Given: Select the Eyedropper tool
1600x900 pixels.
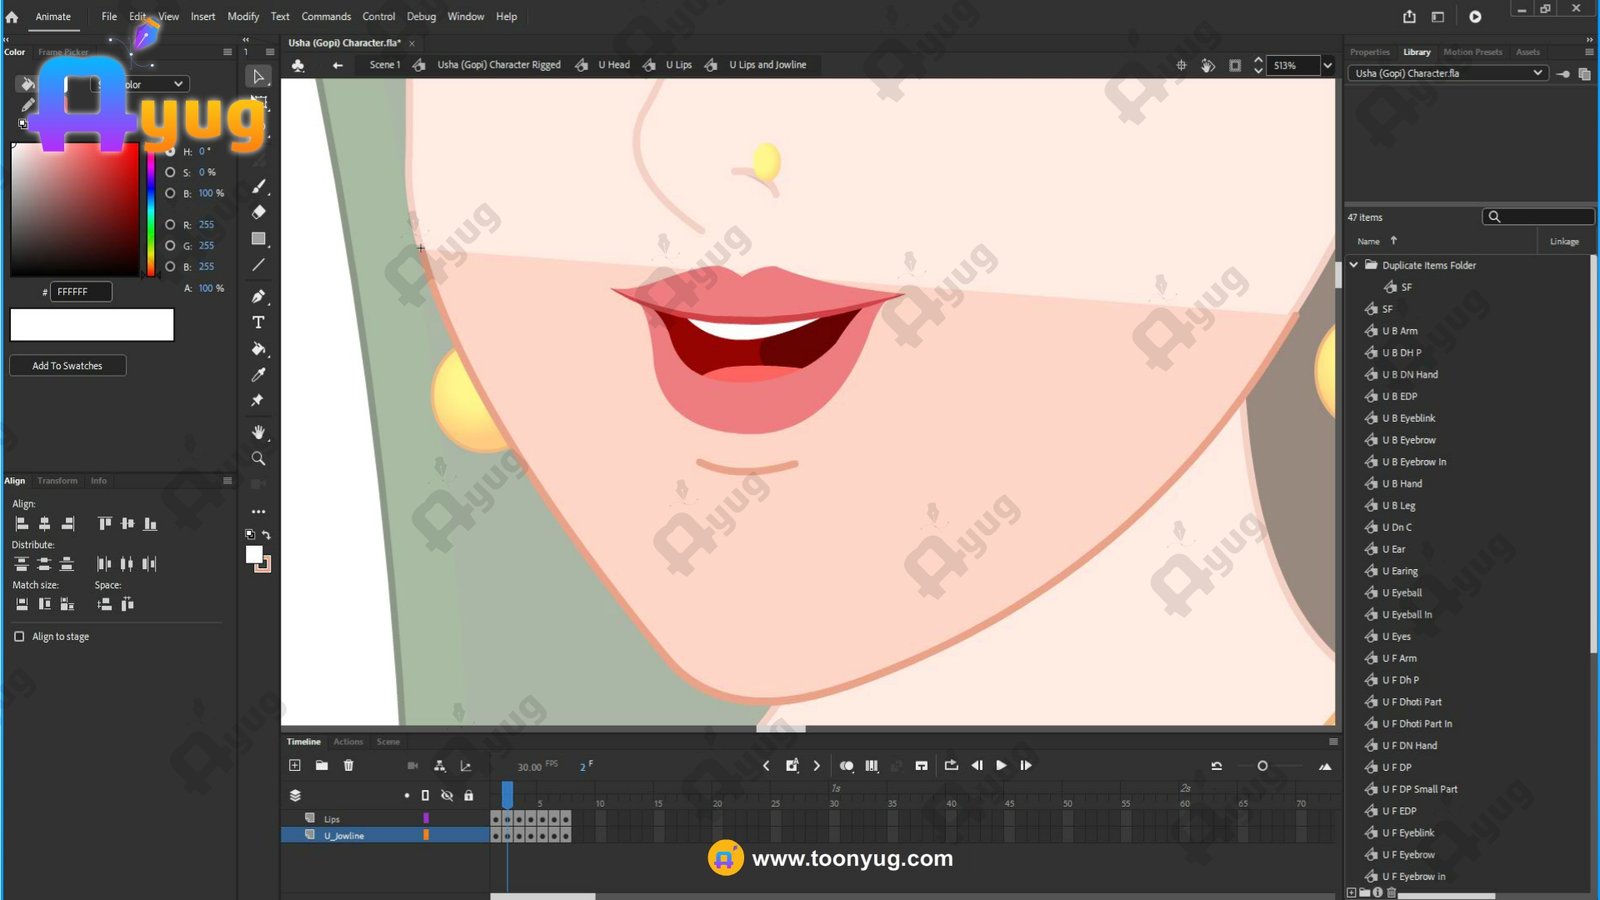Looking at the screenshot, I should pyautogui.click(x=258, y=374).
